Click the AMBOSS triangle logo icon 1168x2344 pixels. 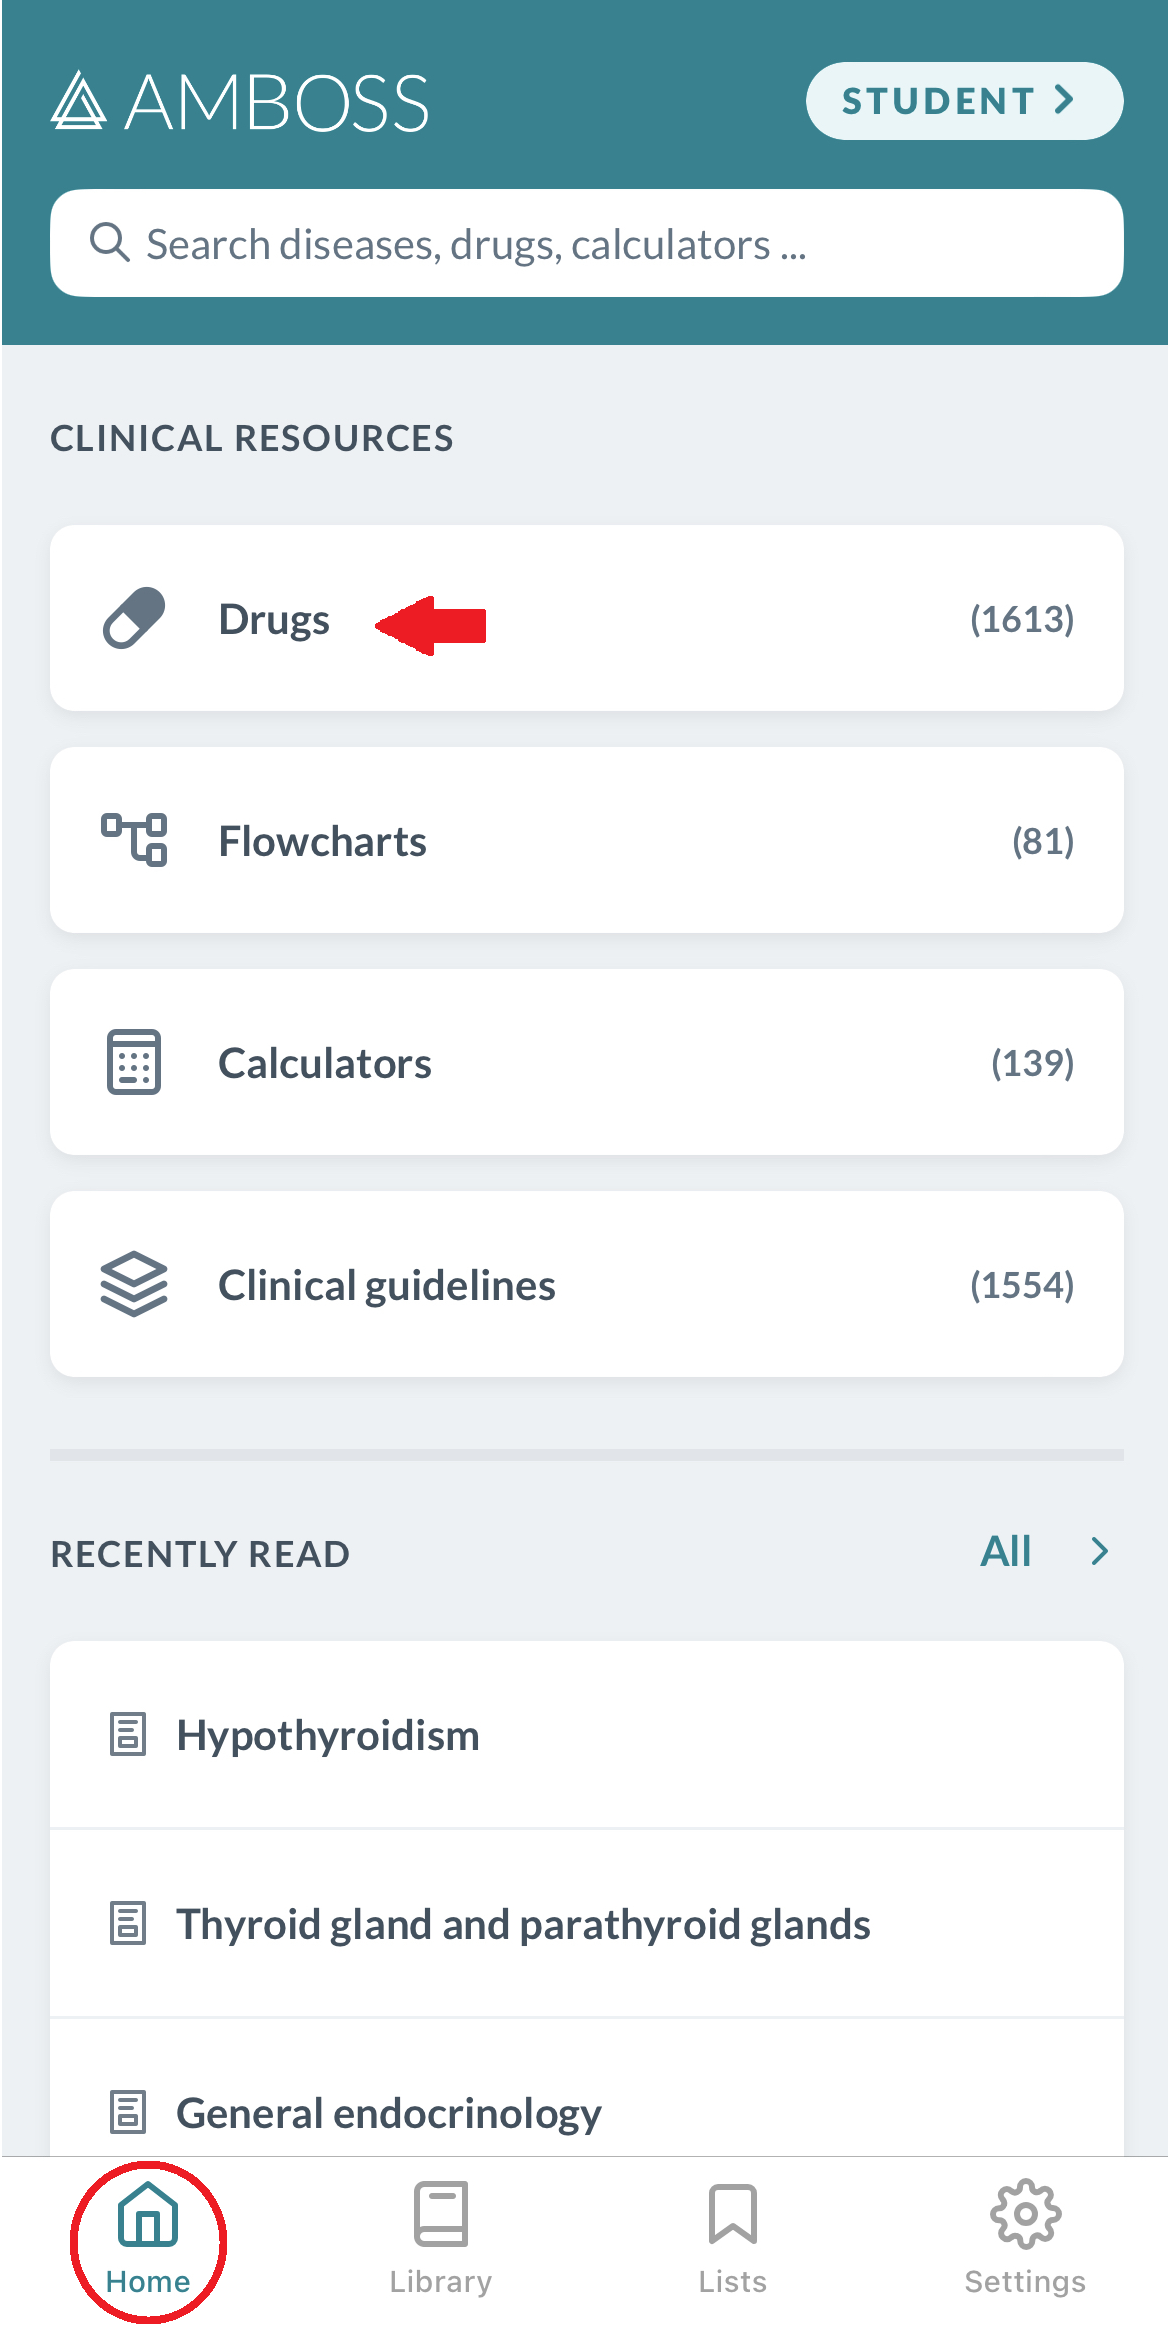pos(78,101)
